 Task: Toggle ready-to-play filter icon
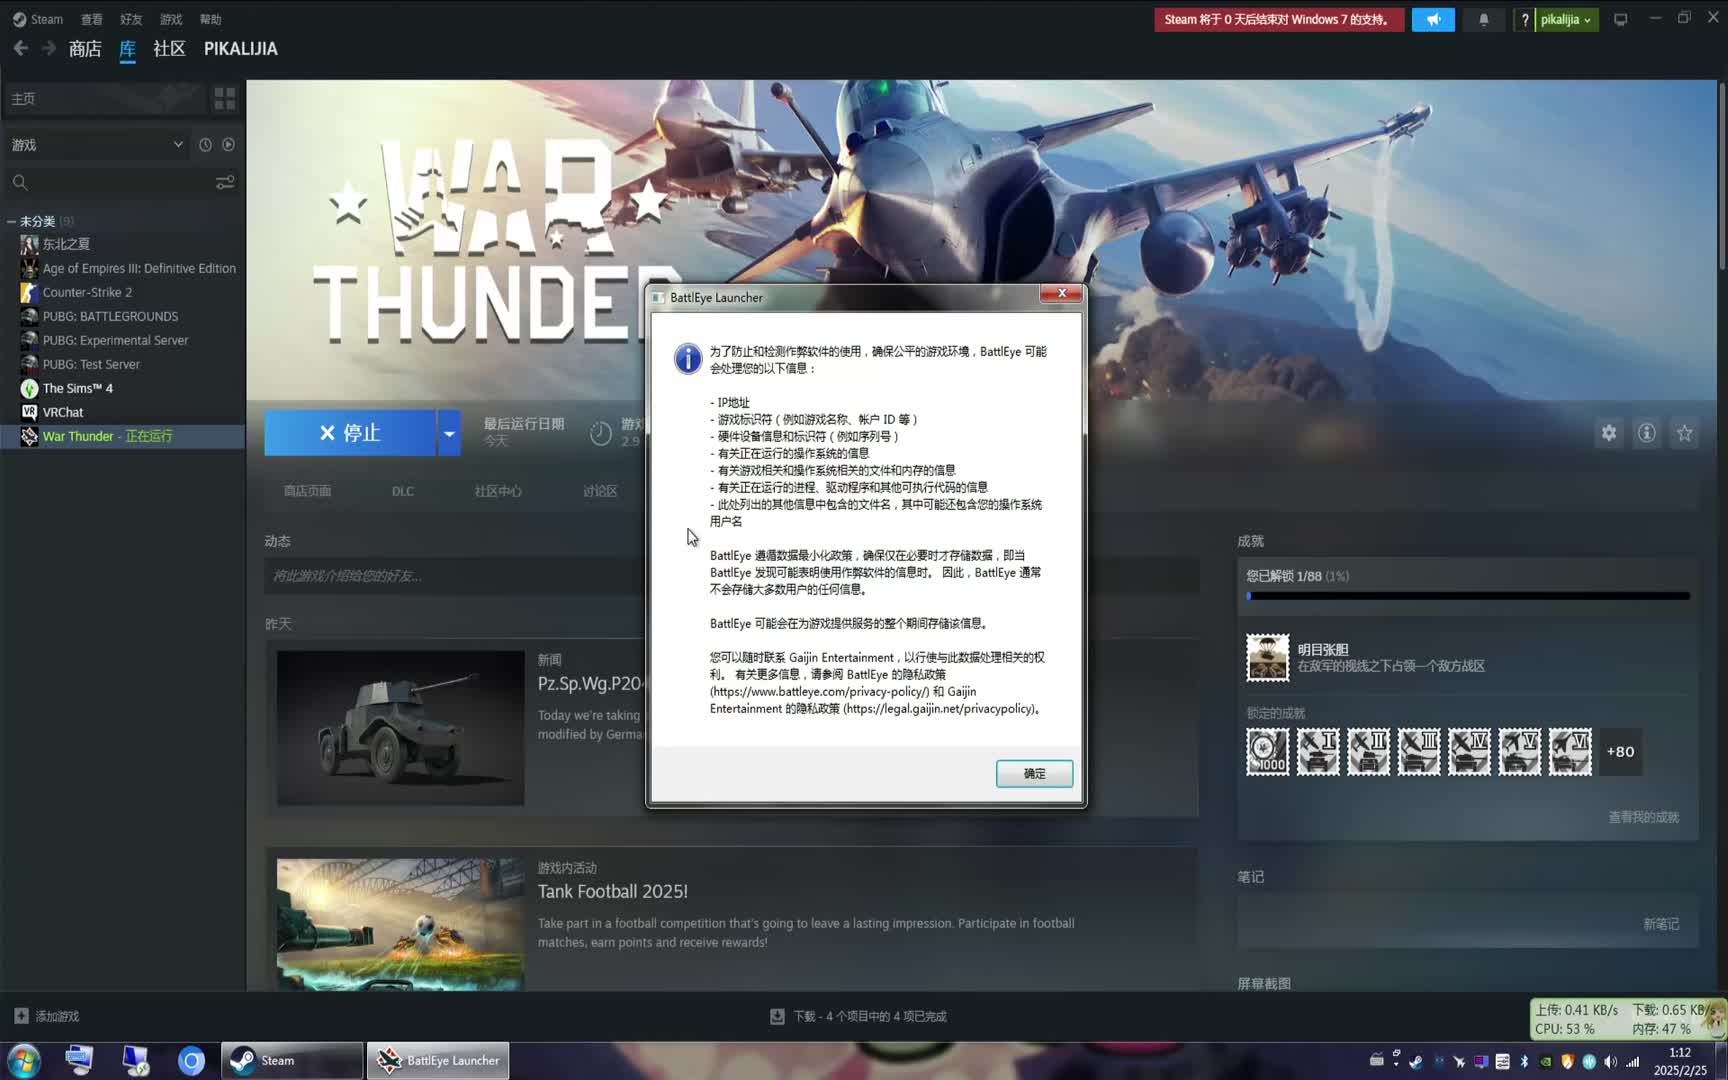(229, 145)
